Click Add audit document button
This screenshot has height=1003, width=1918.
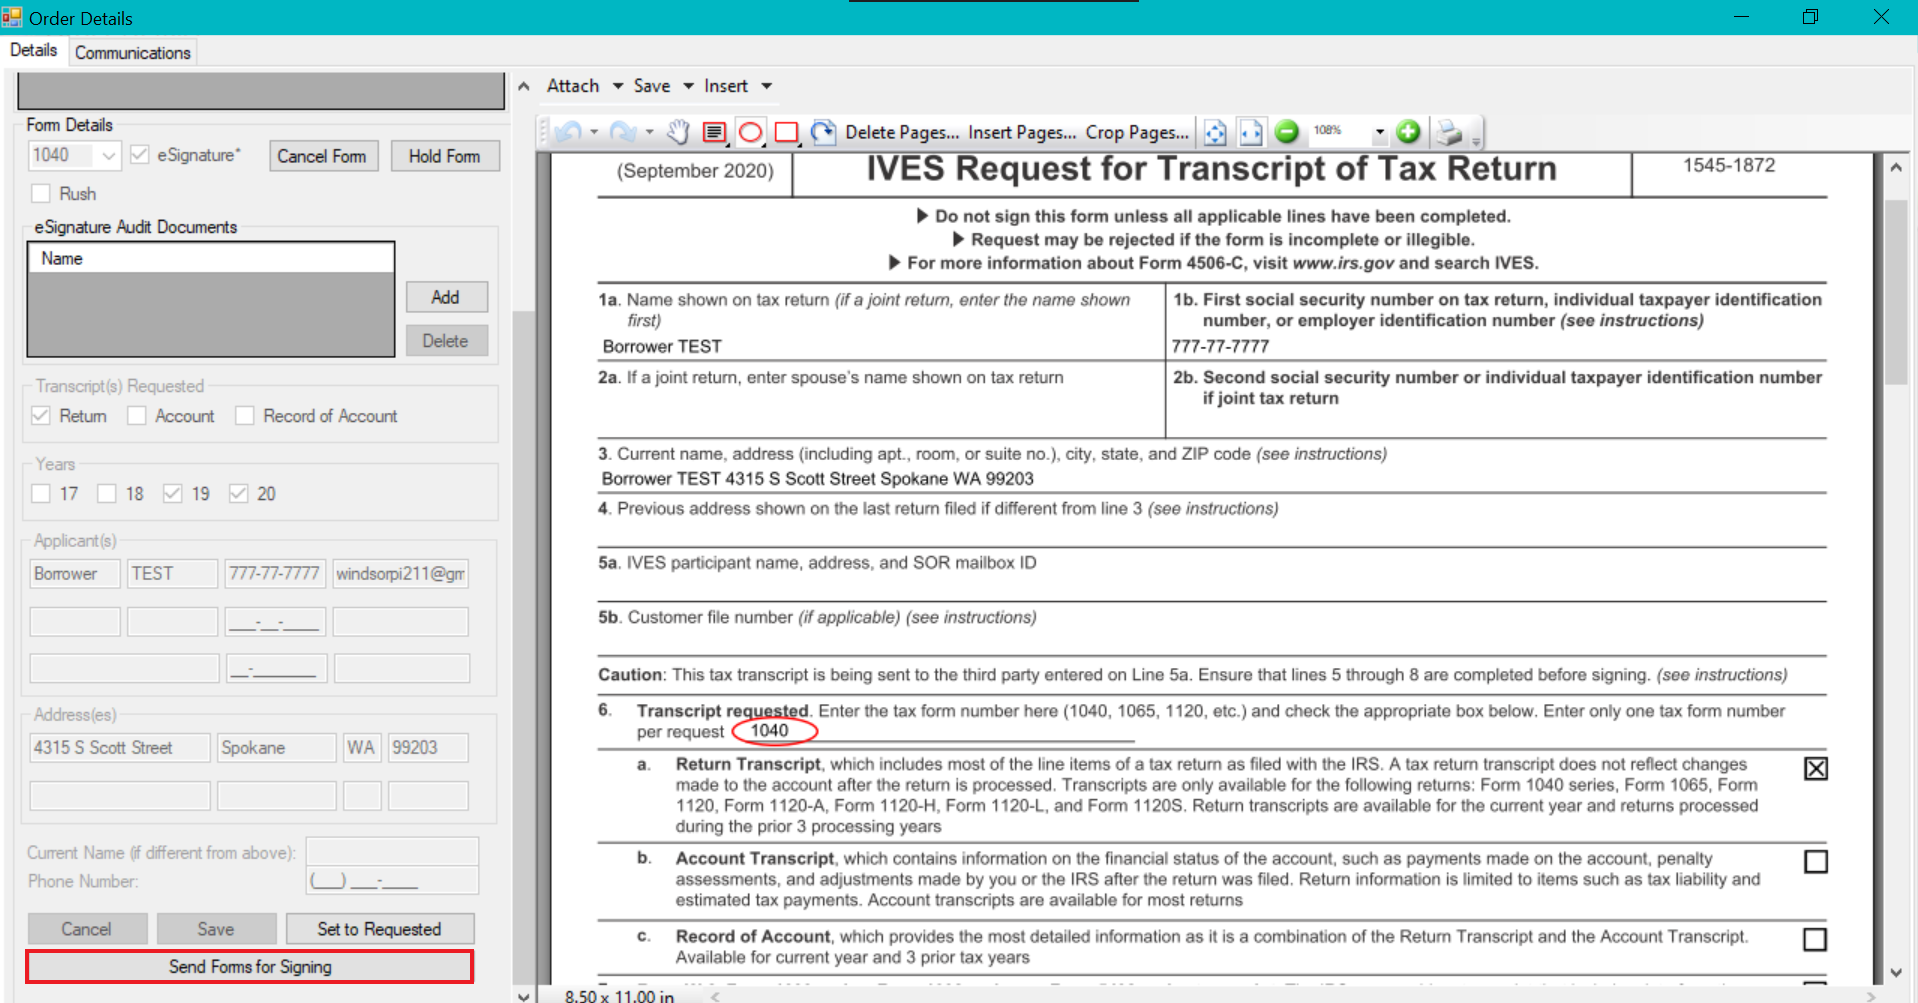[x=446, y=297]
